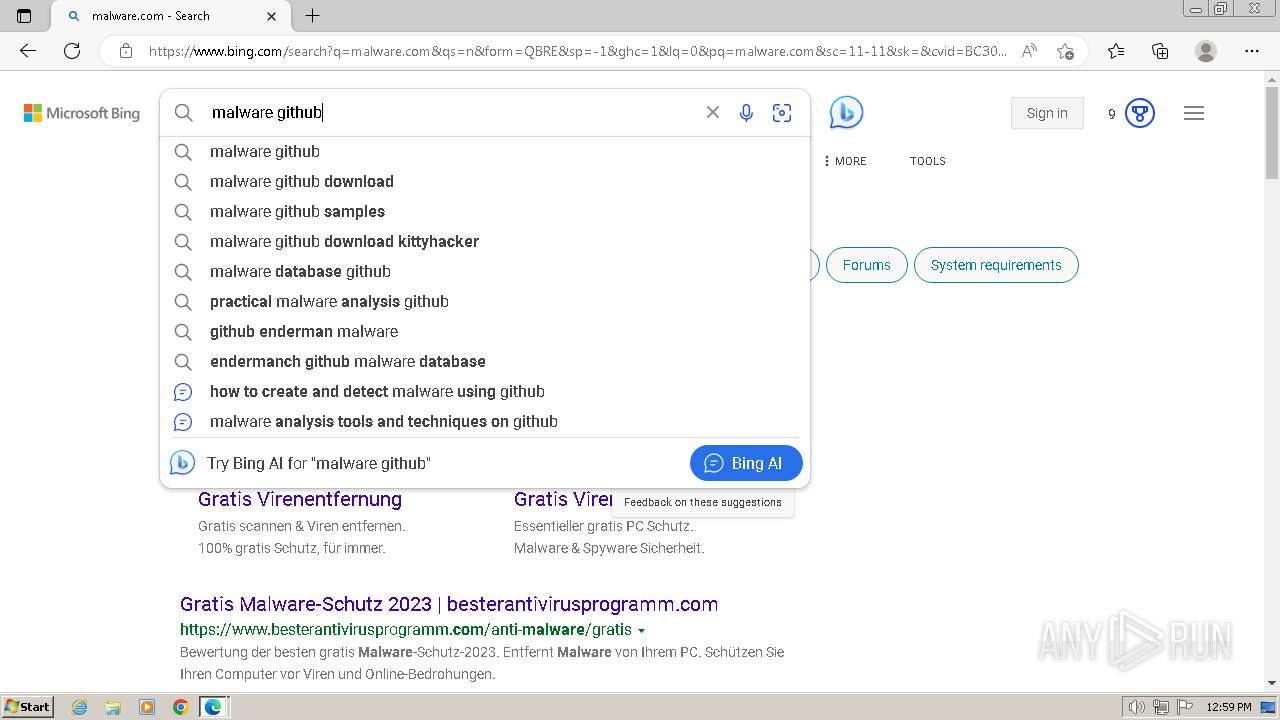Image resolution: width=1280 pixels, height=720 pixels.
Task: Expand the MORE search filters menu
Action: click(x=845, y=161)
